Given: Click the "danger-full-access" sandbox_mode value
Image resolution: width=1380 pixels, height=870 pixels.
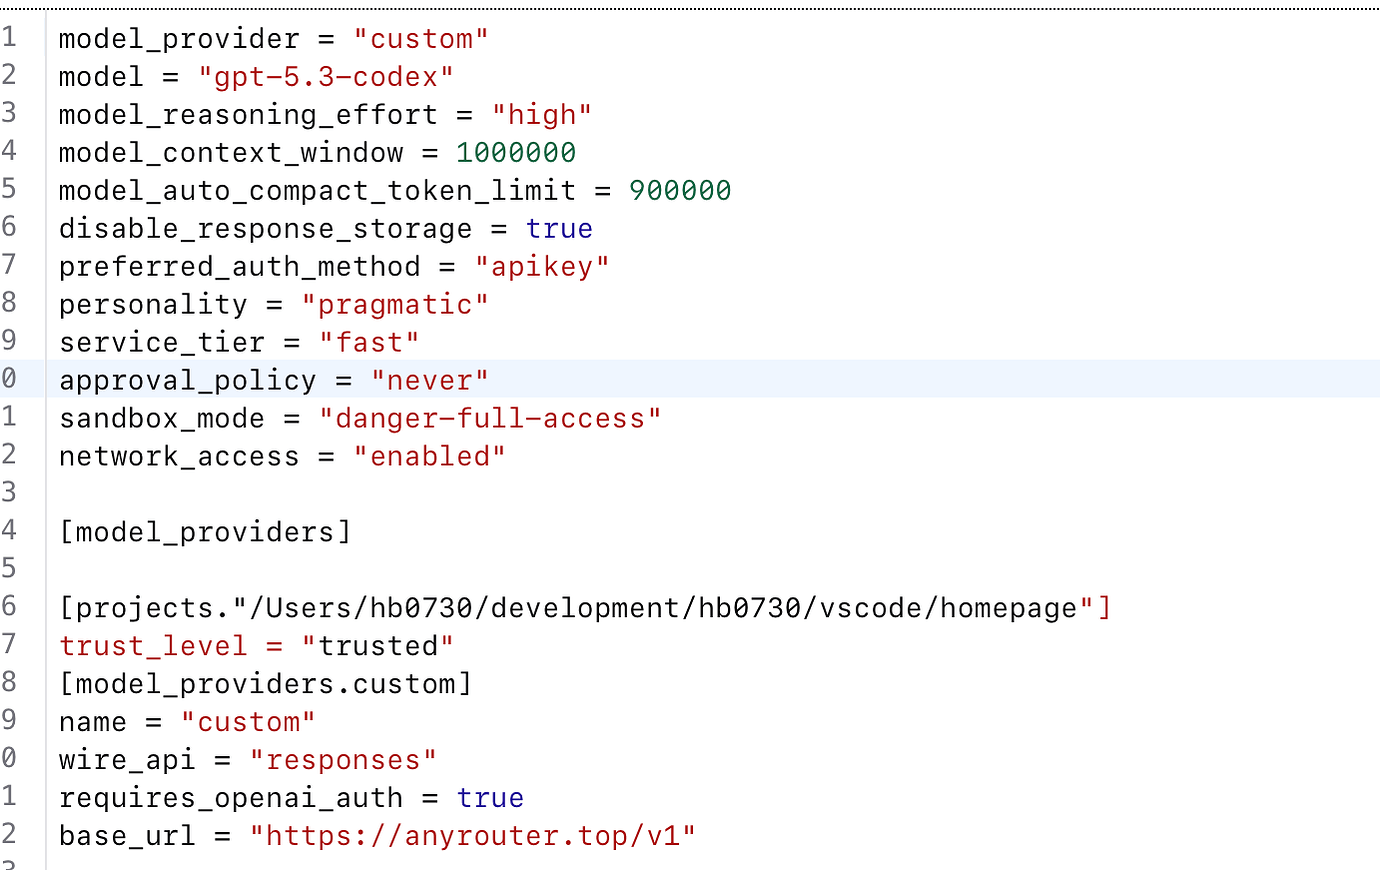Looking at the screenshot, I should [x=490, y=419].
